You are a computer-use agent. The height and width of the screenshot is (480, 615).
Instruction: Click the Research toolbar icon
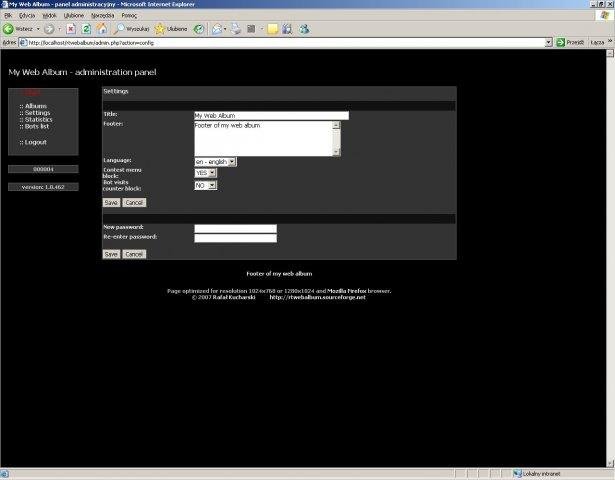287,29
